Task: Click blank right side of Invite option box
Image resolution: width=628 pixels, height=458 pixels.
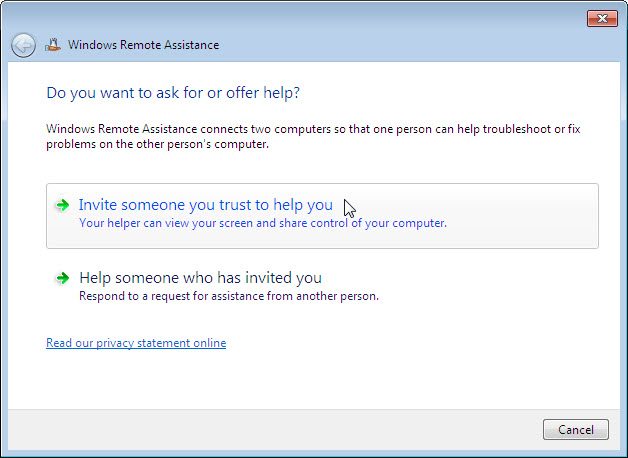Action: (x=521, y=216)
